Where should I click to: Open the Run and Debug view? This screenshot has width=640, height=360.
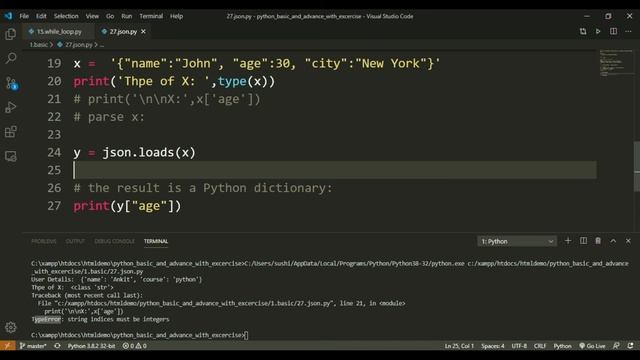coord(11,107)
